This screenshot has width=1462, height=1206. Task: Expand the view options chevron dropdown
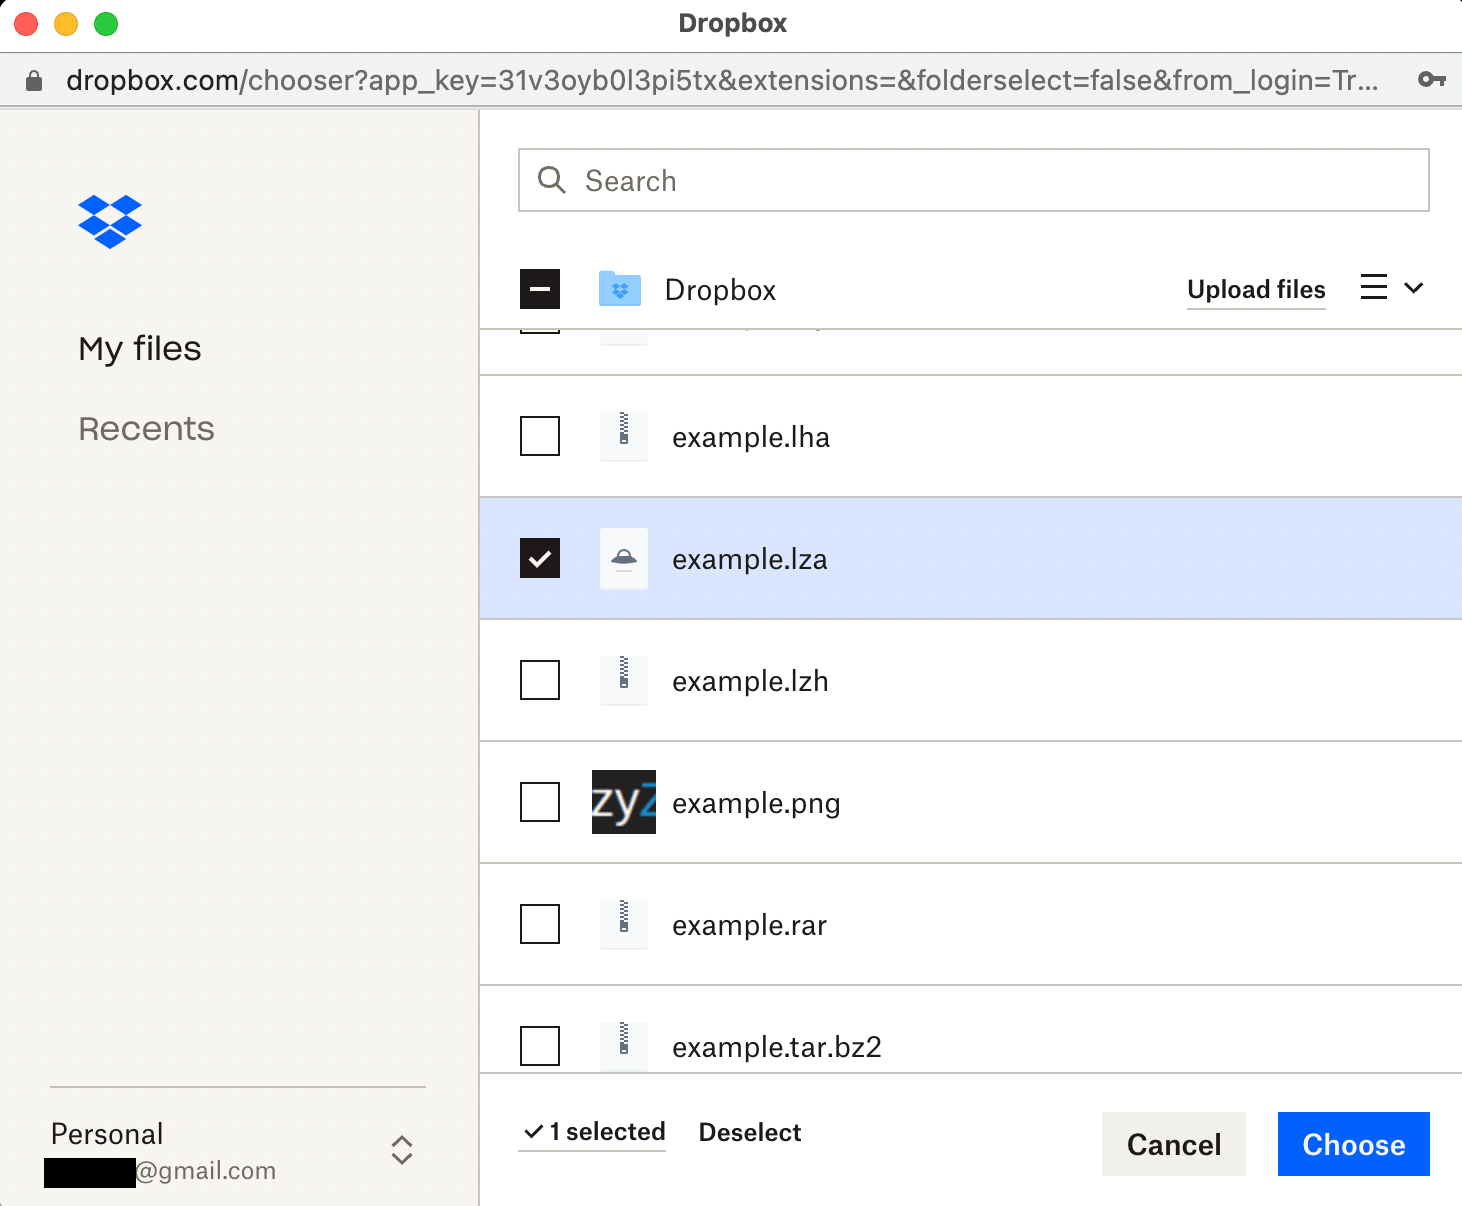[1414, 288]
